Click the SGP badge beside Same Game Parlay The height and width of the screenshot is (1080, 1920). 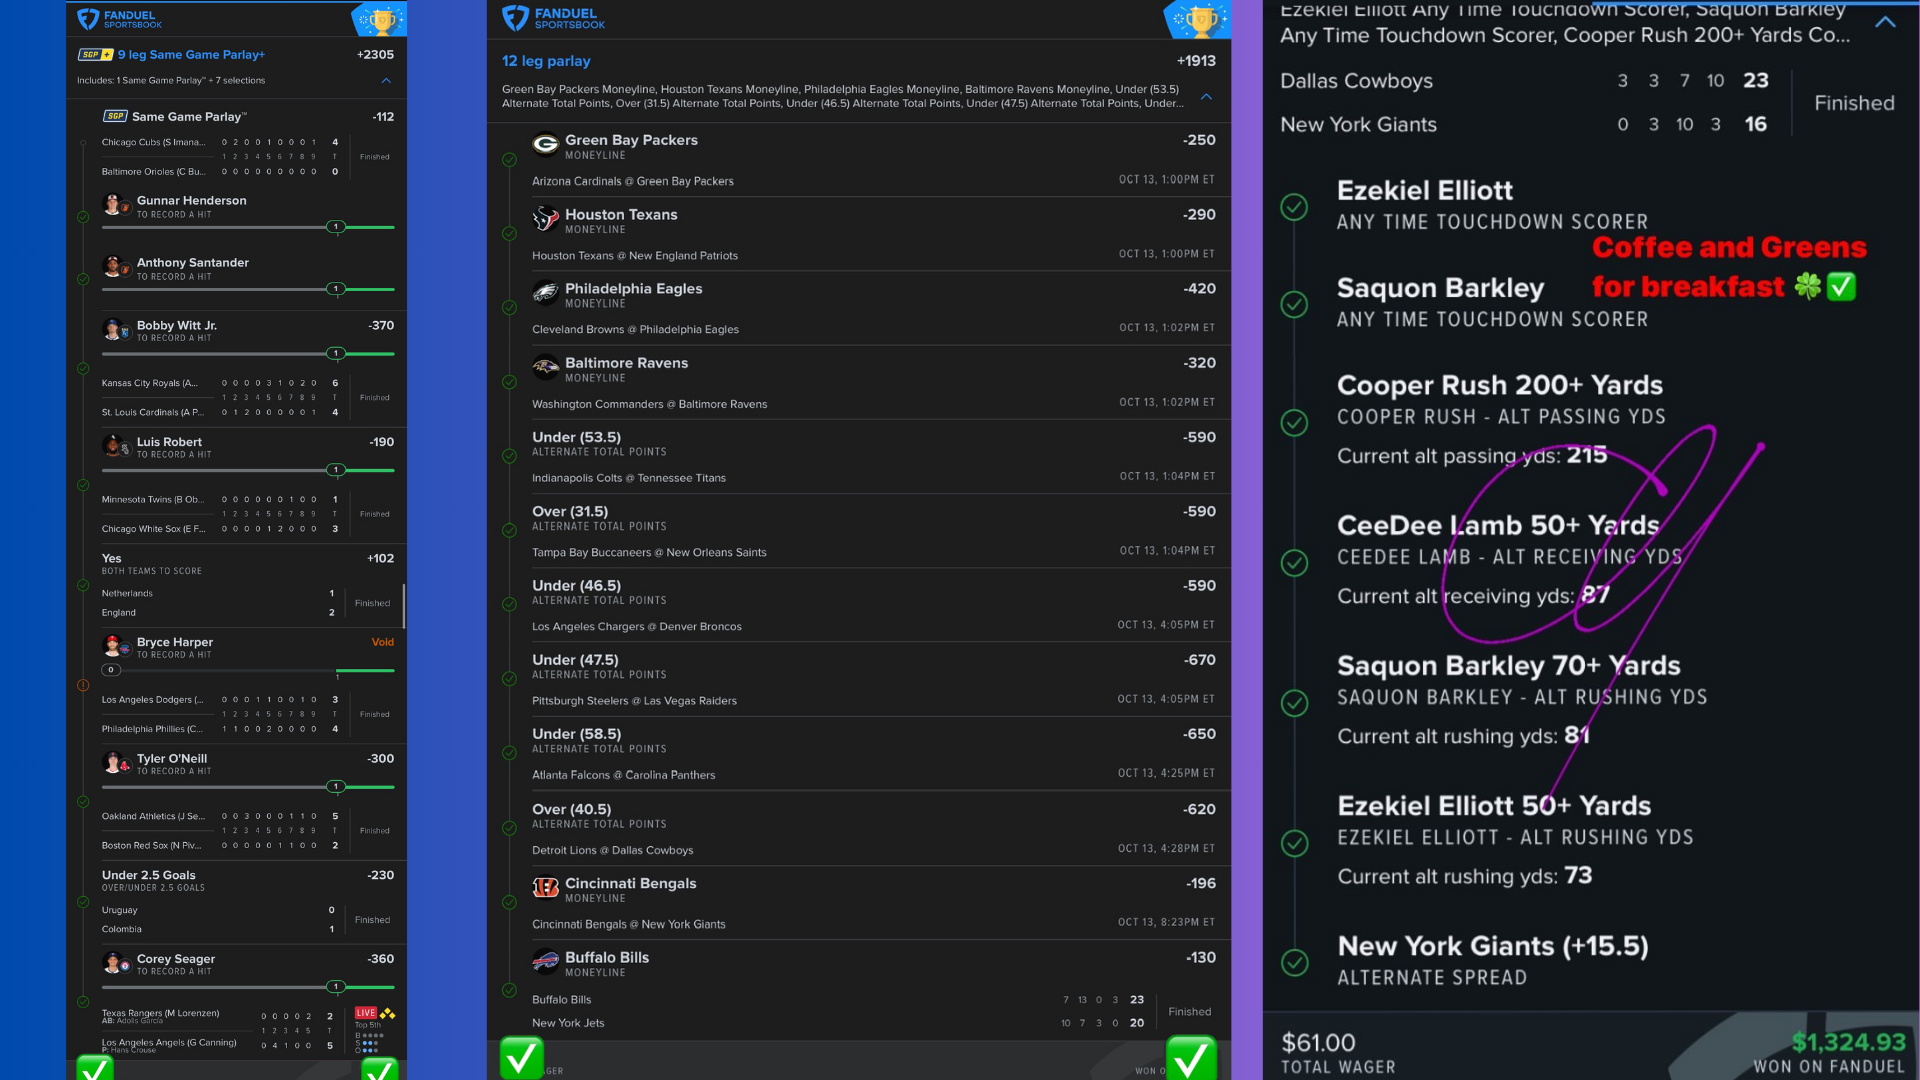(x=115, y=116)
